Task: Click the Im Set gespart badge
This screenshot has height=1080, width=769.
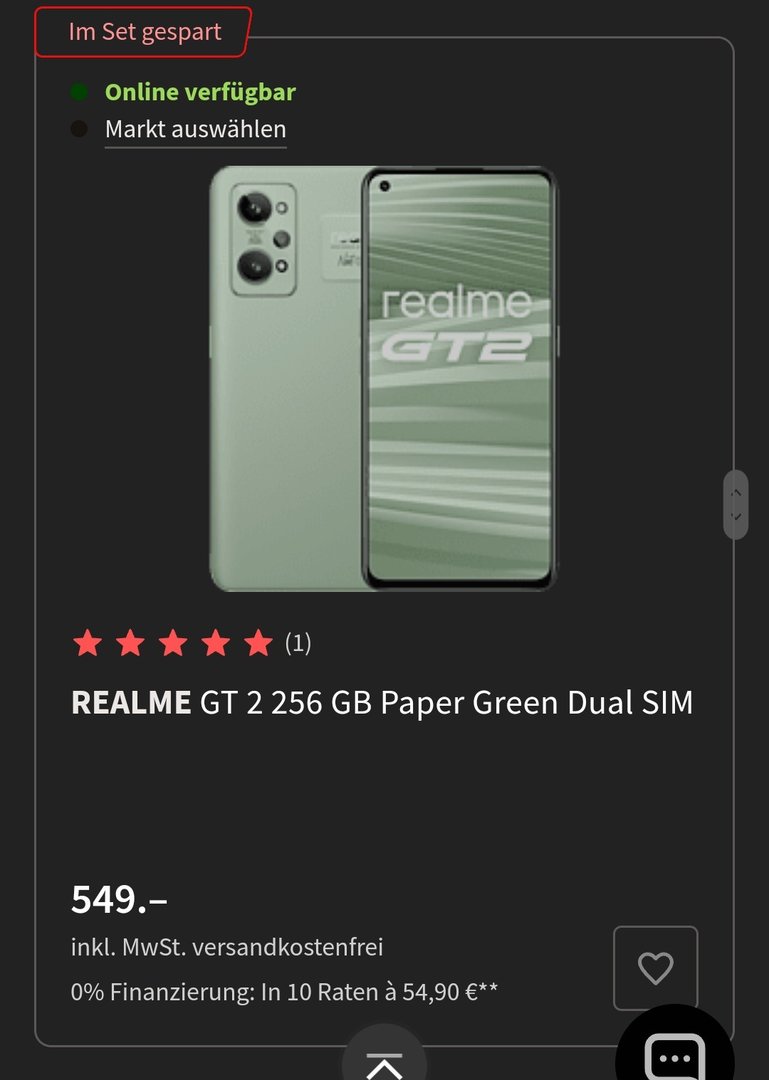Action: [143, 32]
